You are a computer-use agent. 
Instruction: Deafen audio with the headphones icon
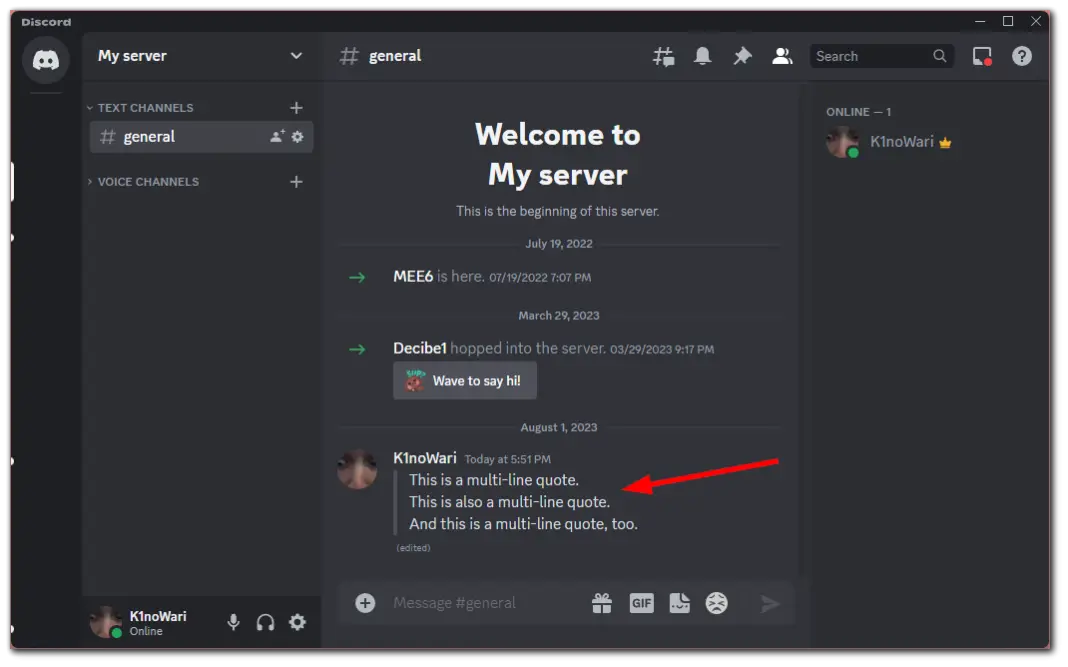point(265,621)
